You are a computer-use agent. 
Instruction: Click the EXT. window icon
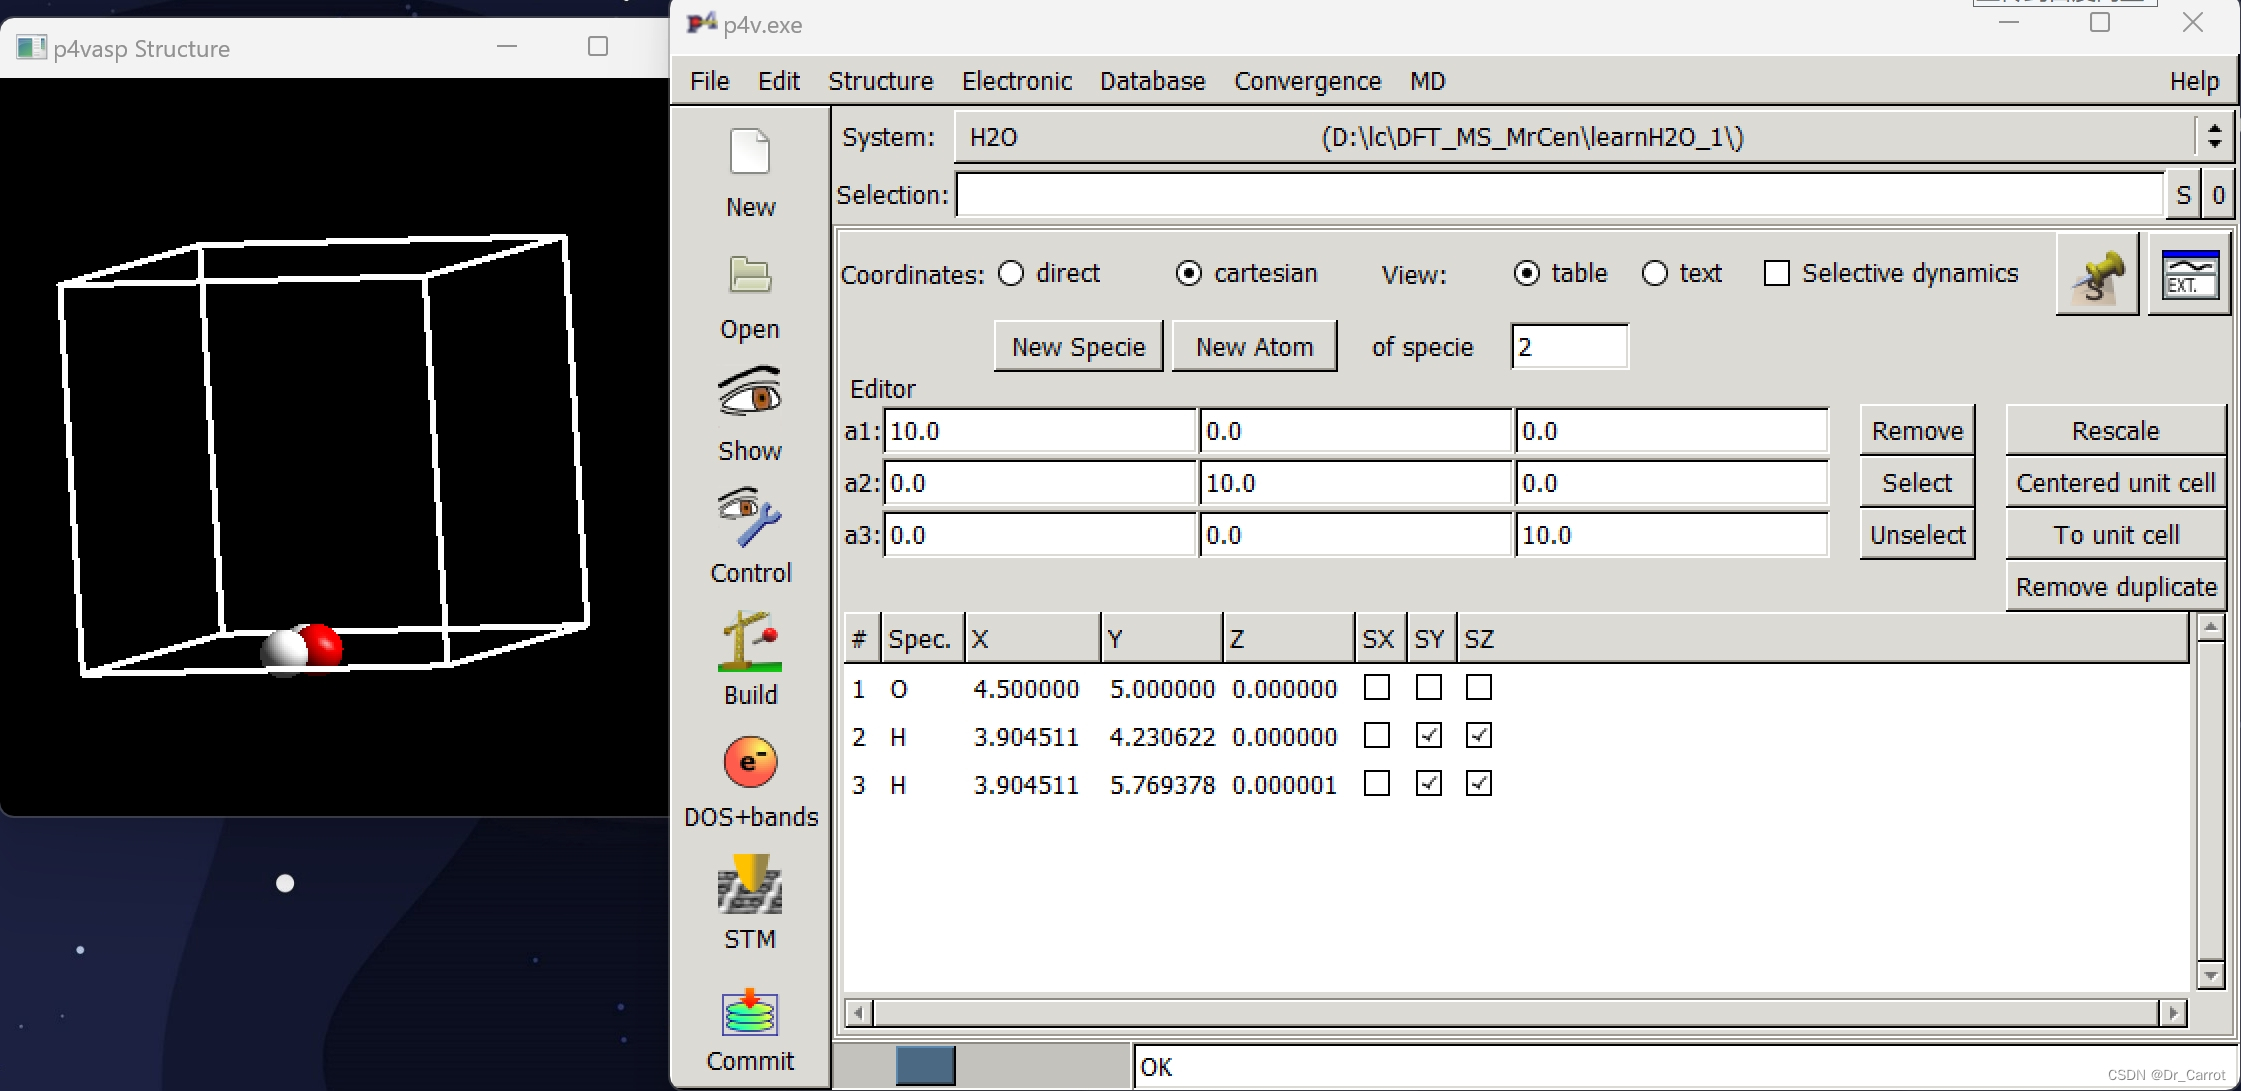pos(2189,275)
